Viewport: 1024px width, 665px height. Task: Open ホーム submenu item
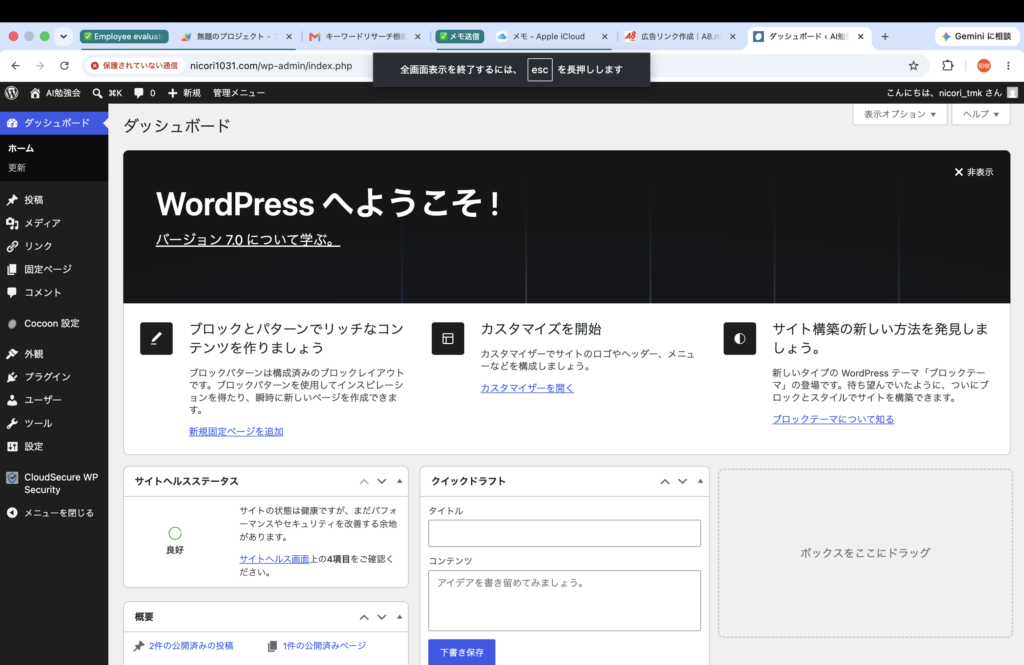point(21,148)
